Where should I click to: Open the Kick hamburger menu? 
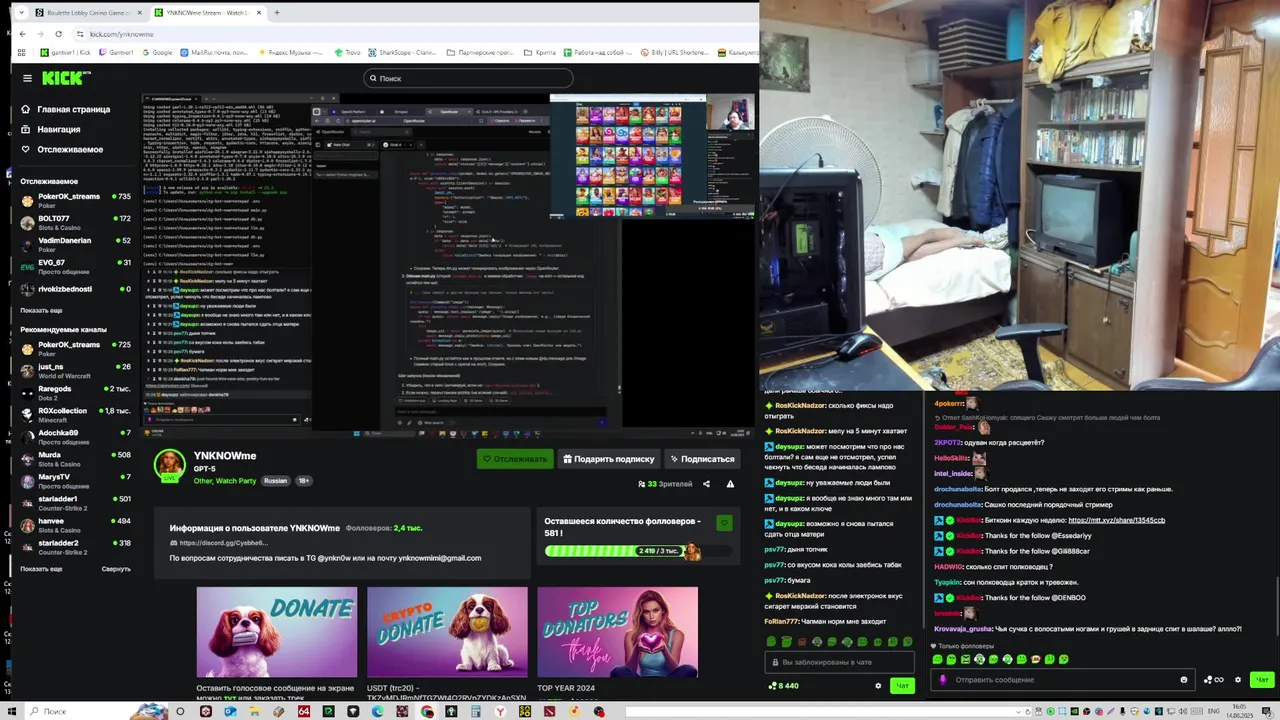tap(27, 78)
